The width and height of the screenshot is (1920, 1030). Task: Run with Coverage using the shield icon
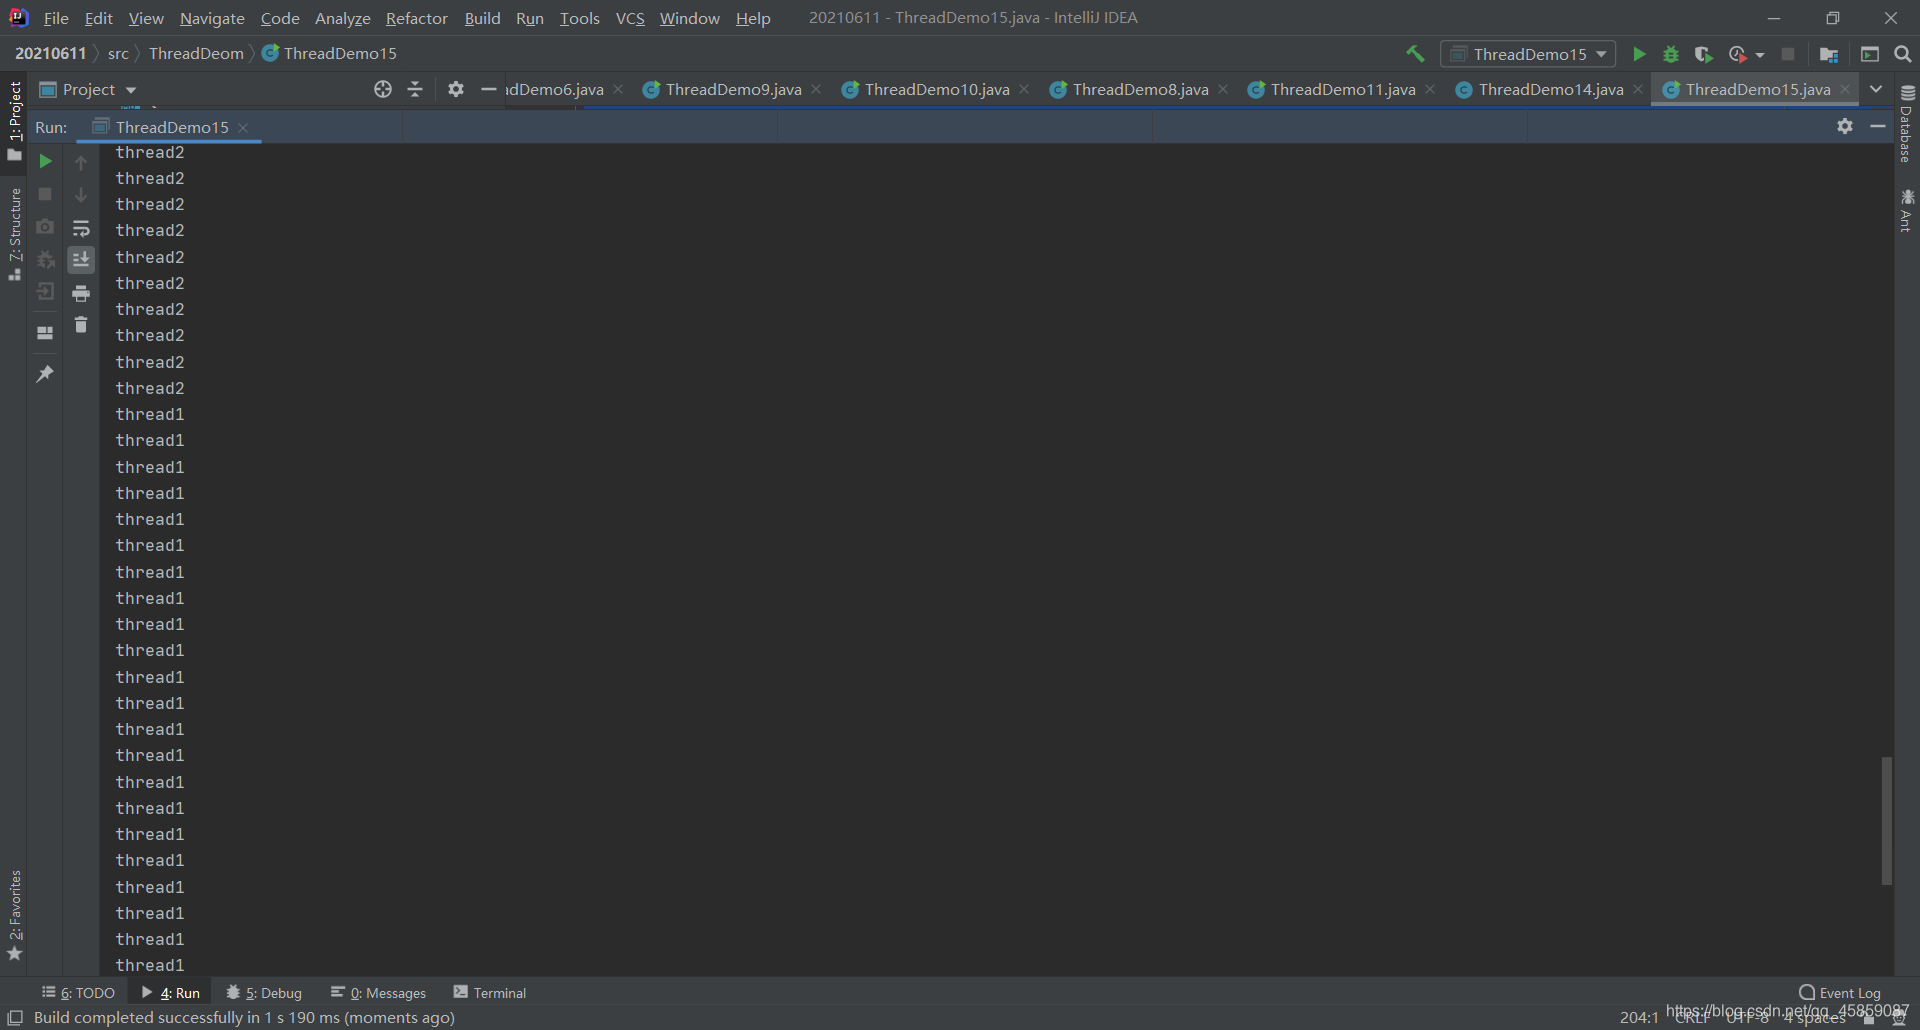tap(1704, 54)
